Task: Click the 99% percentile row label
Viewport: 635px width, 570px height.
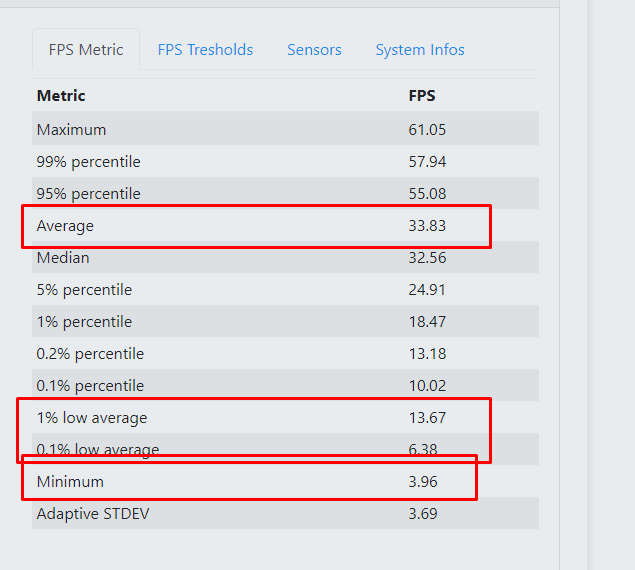Action: click(88, 162)
